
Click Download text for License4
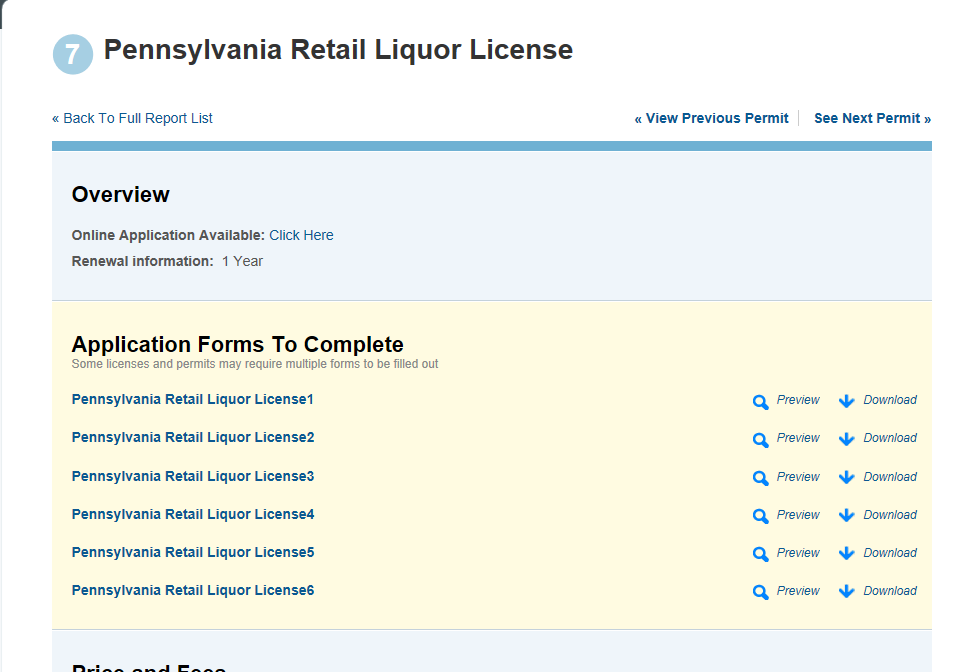click(x=890, y=515)
